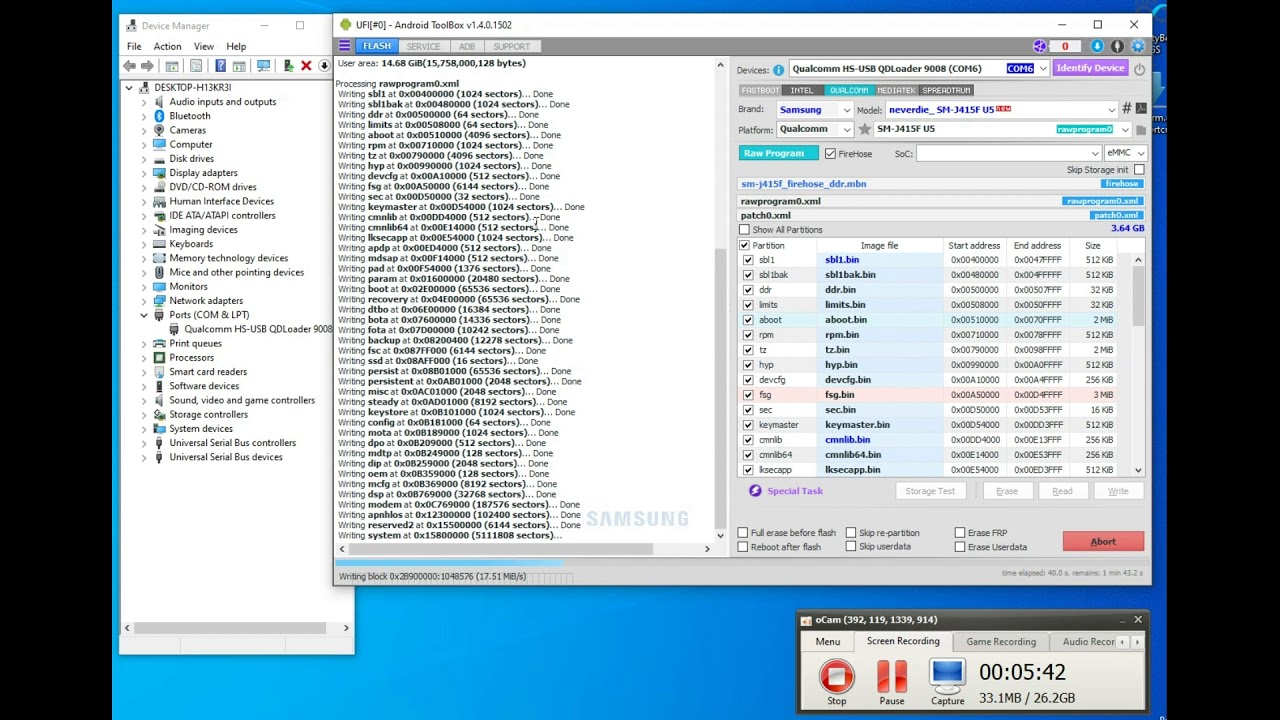Open the Game Recording tab in oCam
Viewport: 1280px width, 720px height.
(1001, 641)
